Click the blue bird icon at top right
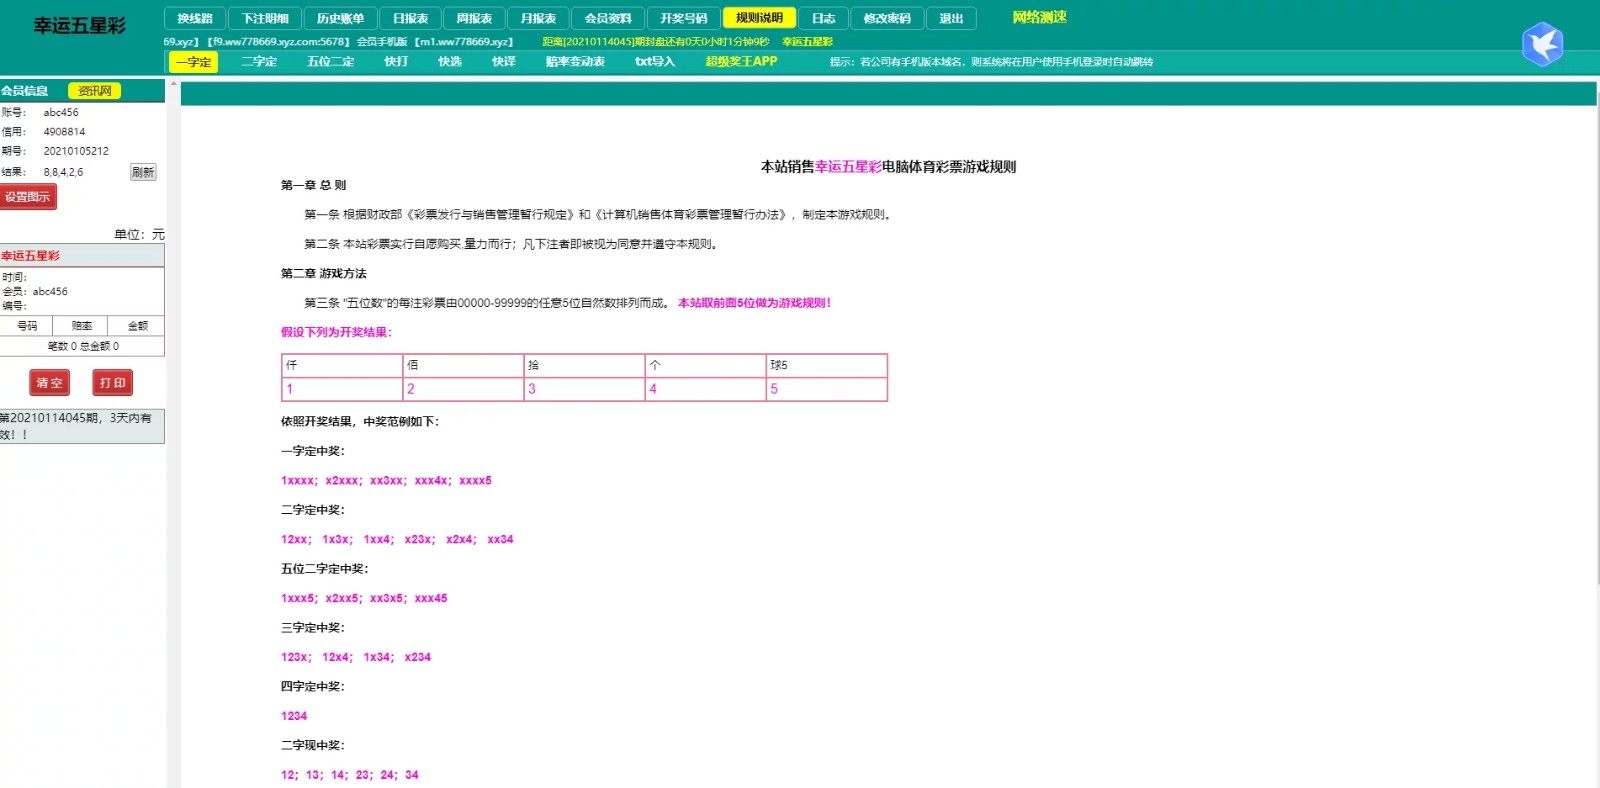The height and width of the screenshot is (788, 1600). pyautogui.click(x=1542, y=44)
